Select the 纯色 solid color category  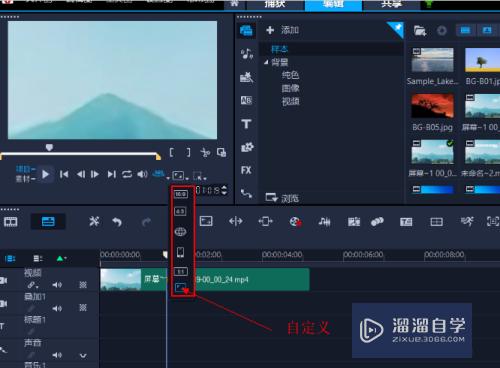coord(290,75)
